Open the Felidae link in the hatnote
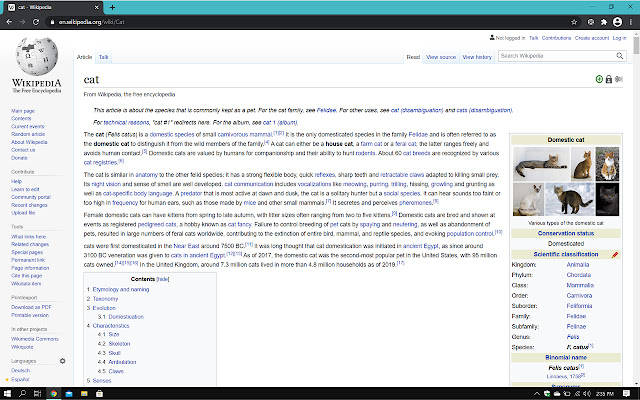The width and height of the screenshot is (640, 400). click(327, 110)
